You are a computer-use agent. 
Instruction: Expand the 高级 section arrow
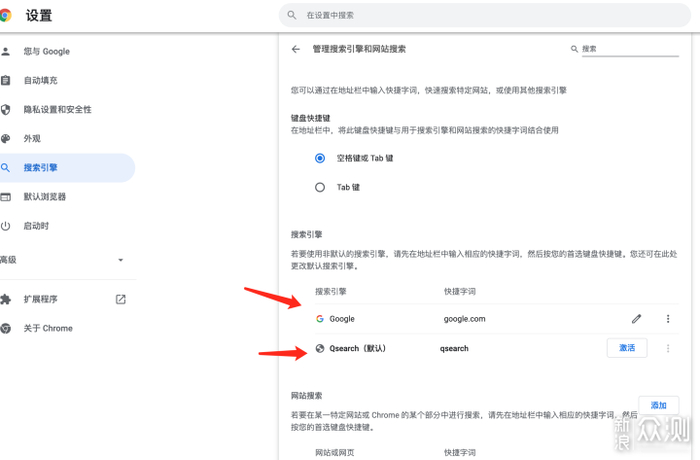click(121, 260)
